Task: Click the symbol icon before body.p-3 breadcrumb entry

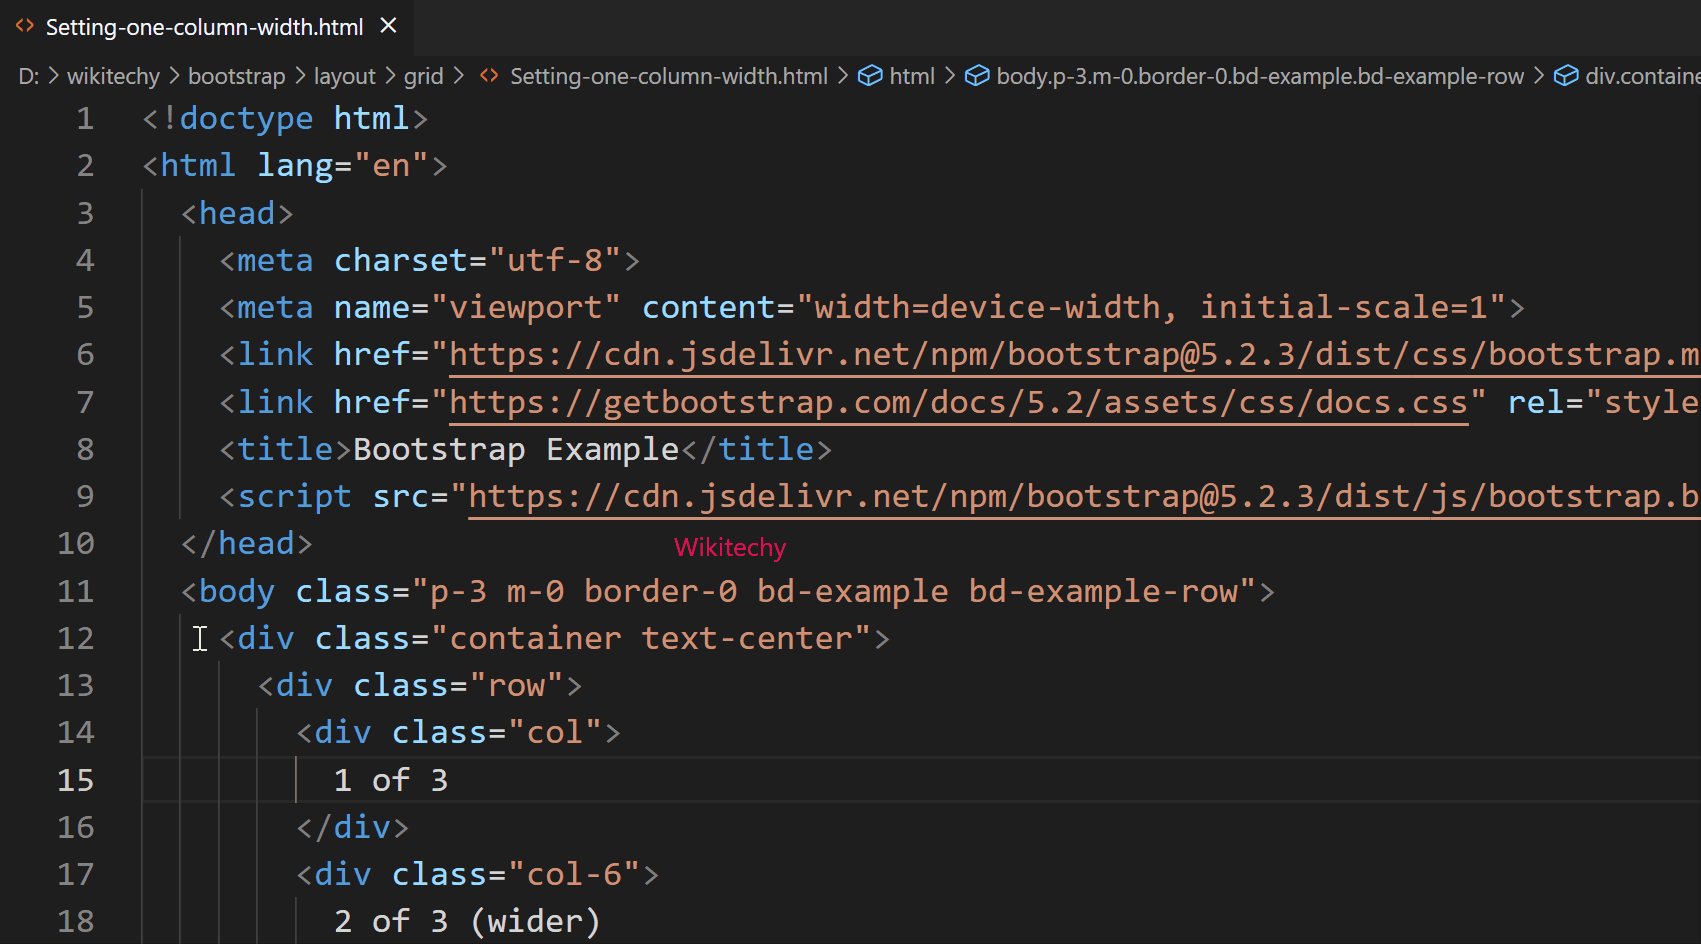Action: click(976, 75)
